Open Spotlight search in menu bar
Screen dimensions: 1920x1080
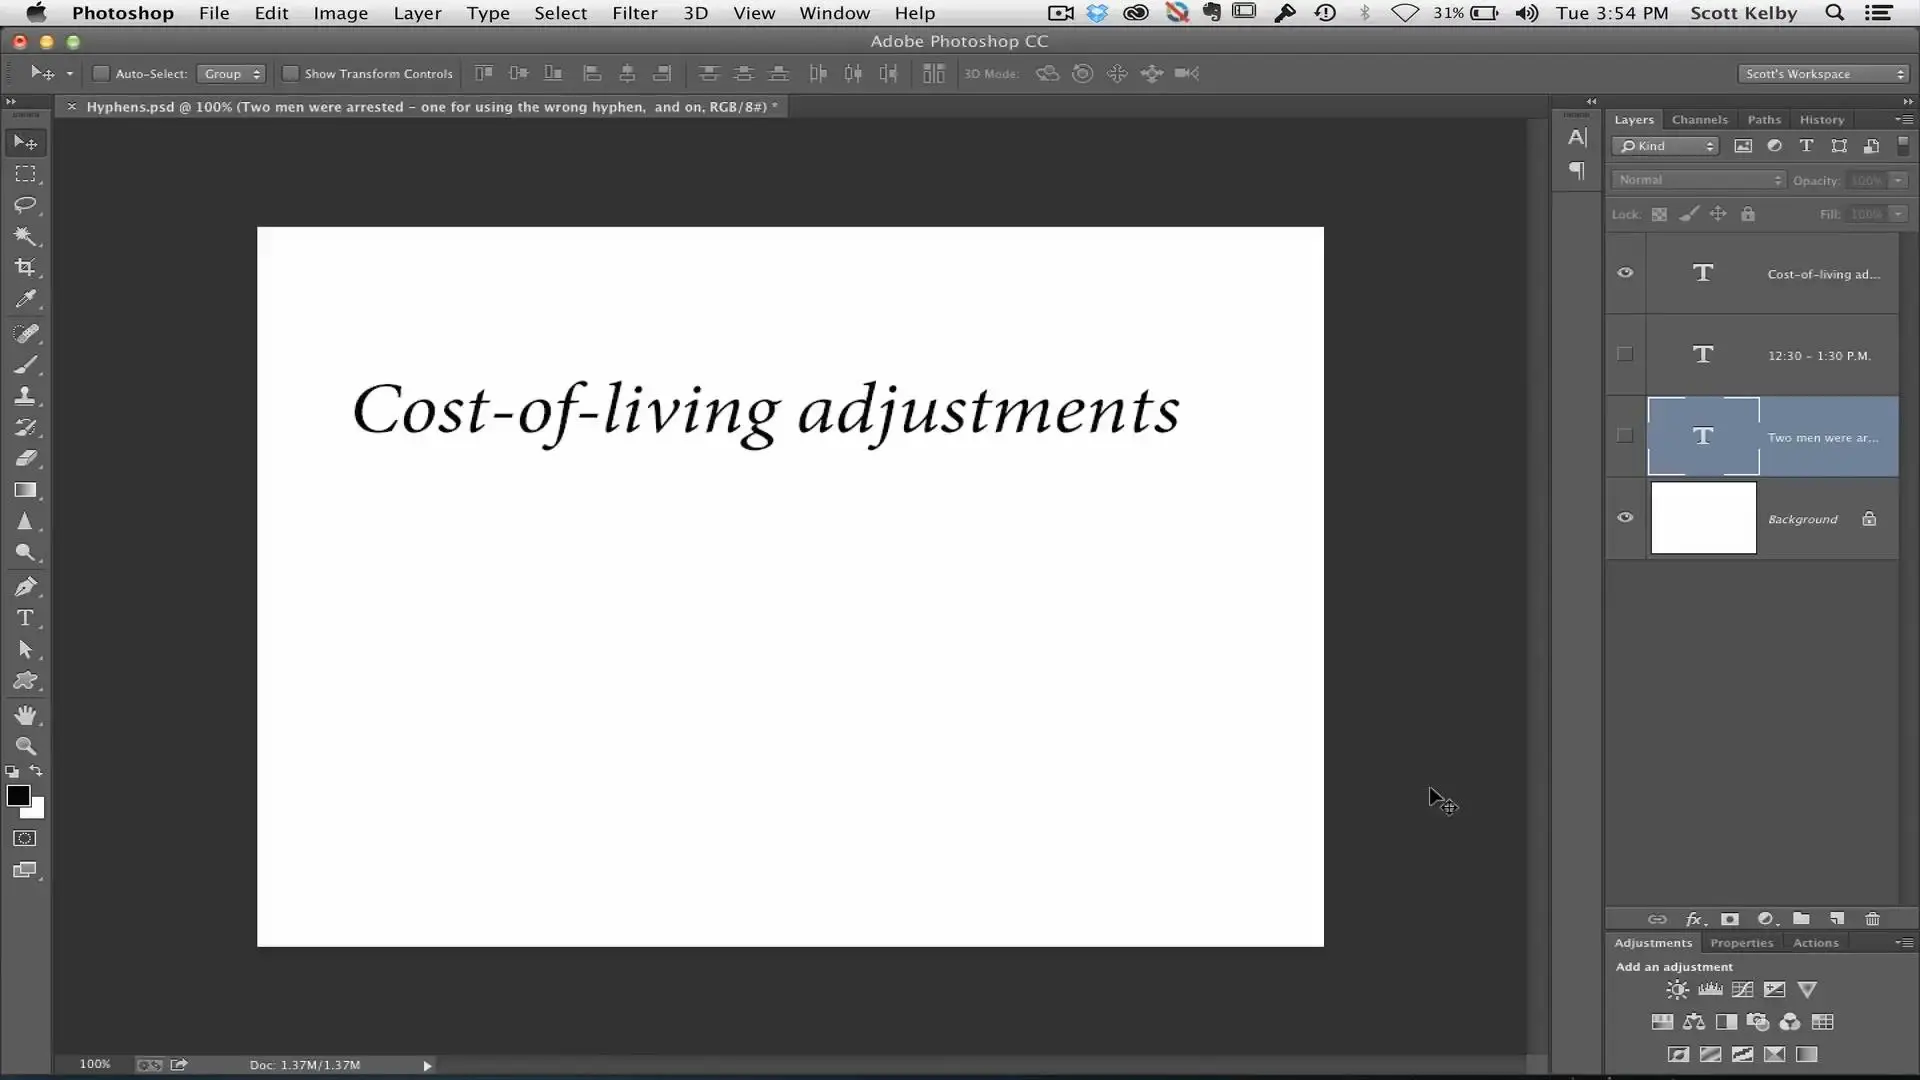tap(1835, 13)
